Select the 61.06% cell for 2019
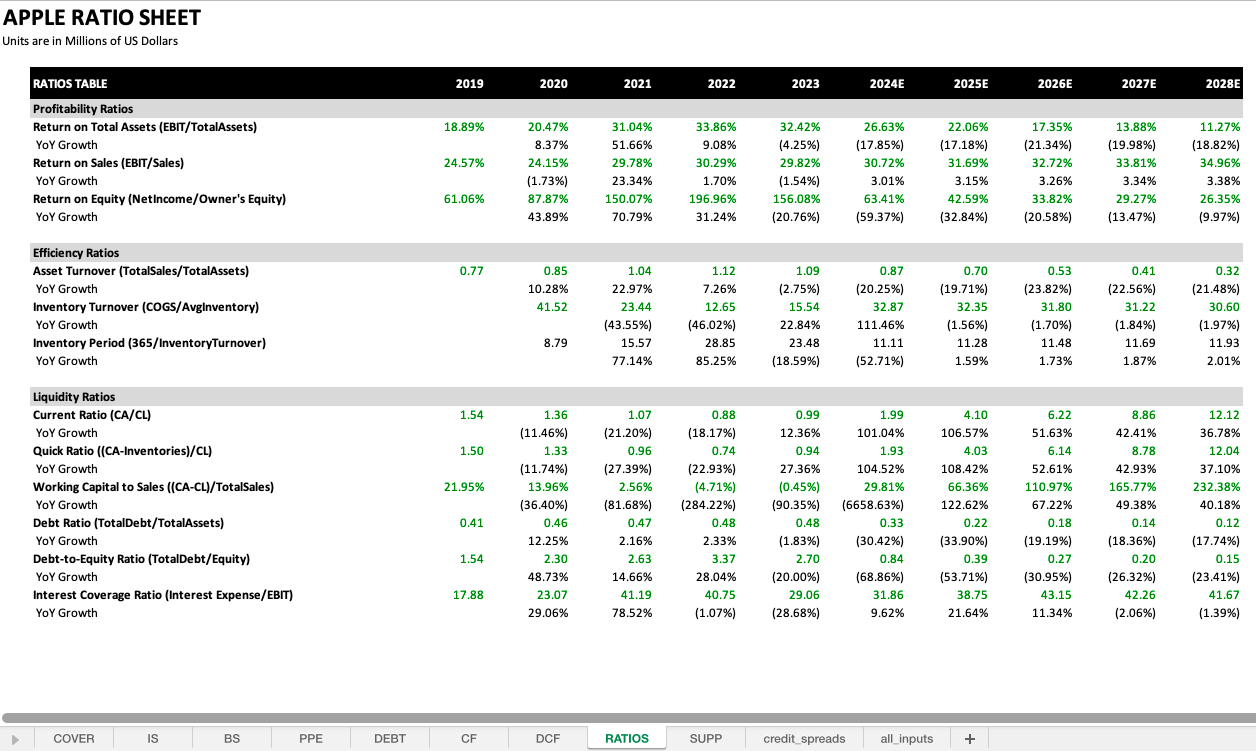This screenshot has width=1256, height=751. pyautogui.click(x=464, y=199)
